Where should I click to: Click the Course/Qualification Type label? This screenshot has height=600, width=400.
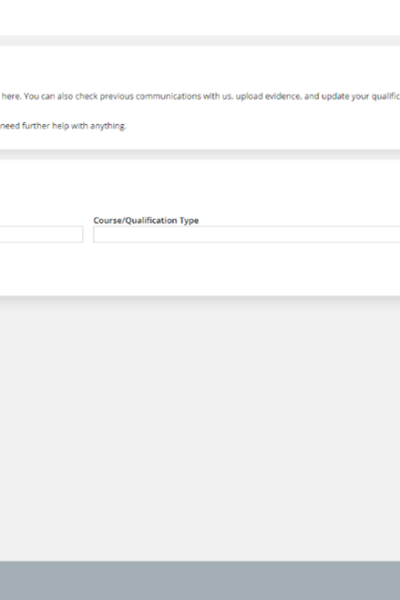point(146,220)
